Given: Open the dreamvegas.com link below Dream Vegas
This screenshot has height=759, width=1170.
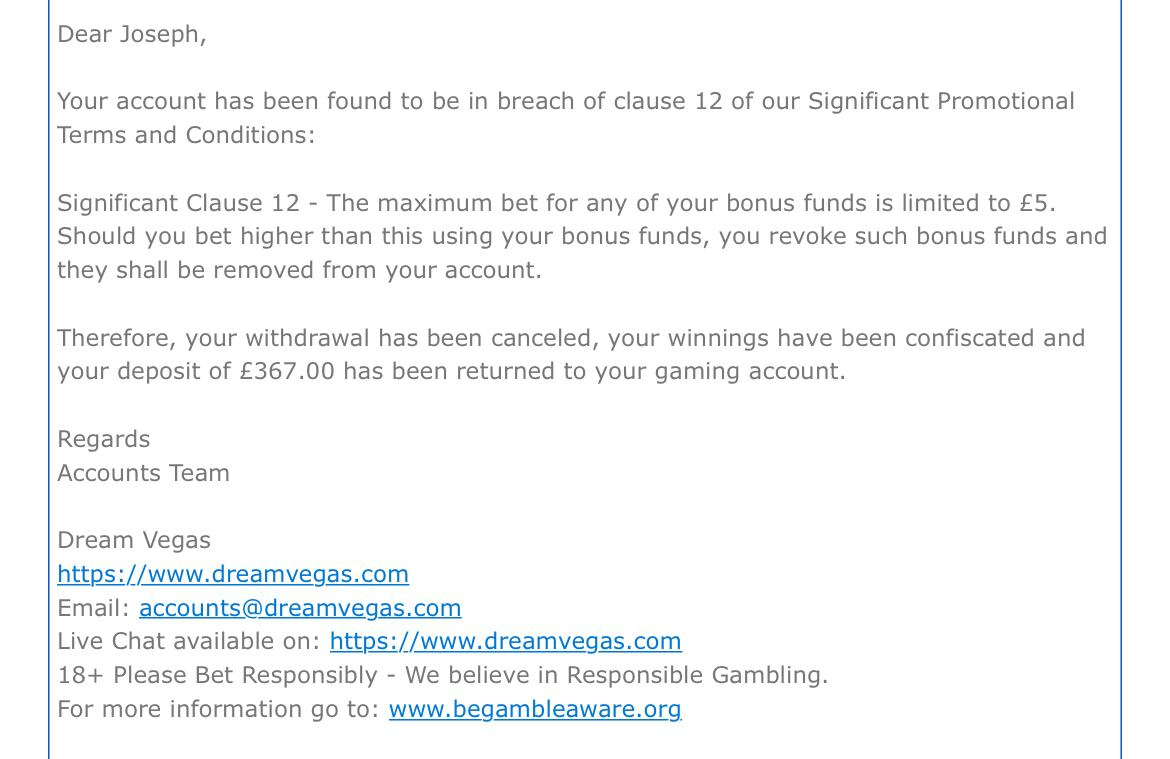Looking at the screenshot, I should point(233,574).
